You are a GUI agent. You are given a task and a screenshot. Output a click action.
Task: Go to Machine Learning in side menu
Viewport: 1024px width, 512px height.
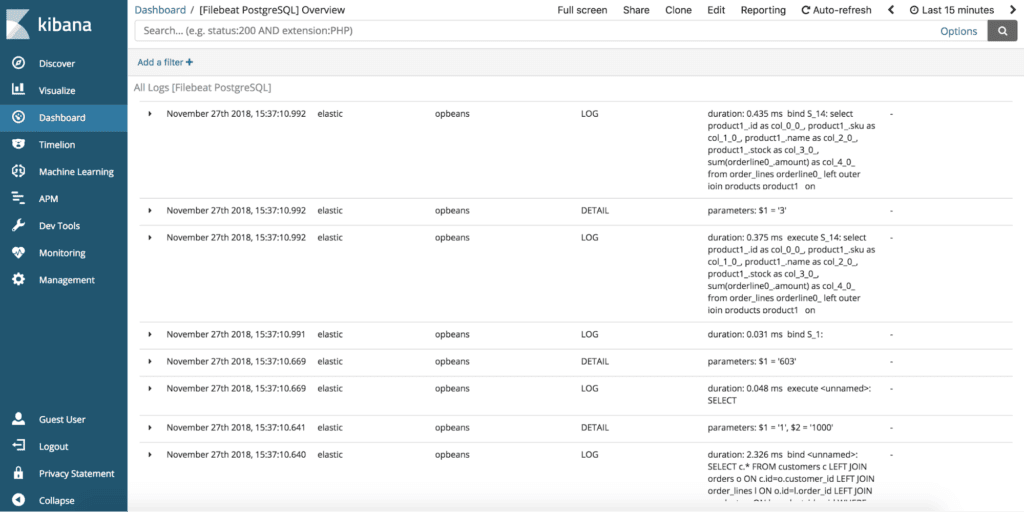(76, 172)
